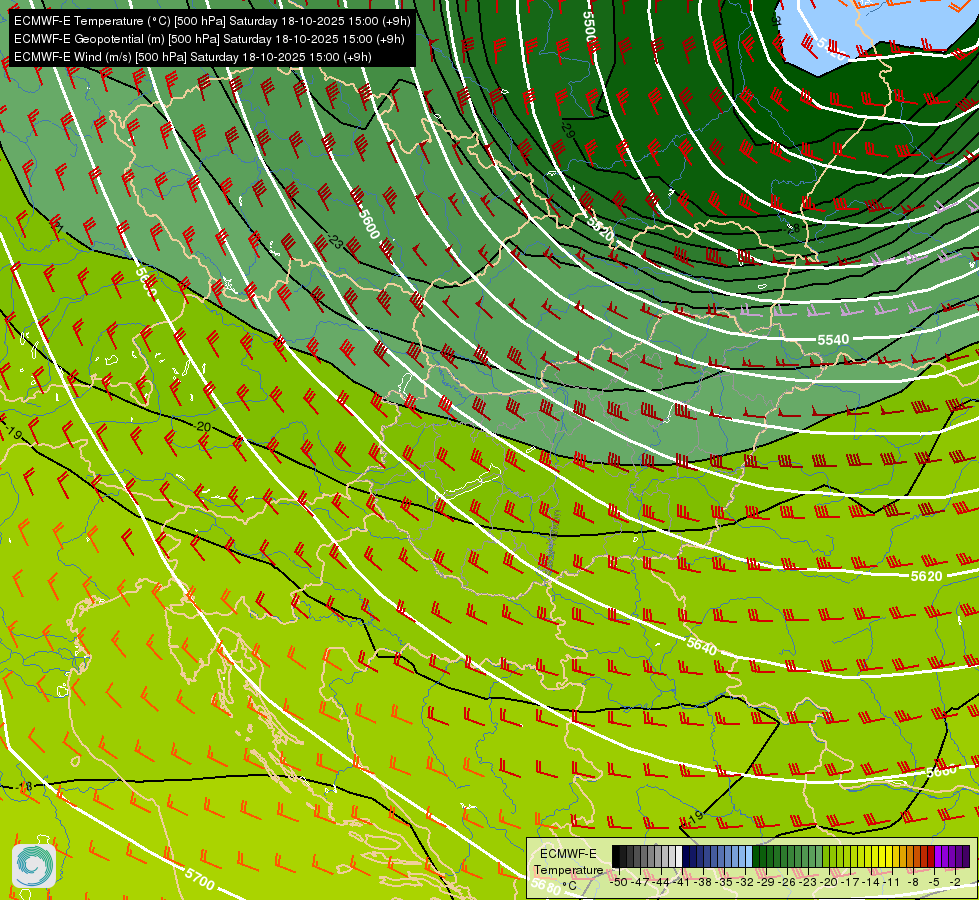Click the -38 legend scale value
The image size is (979, 900).
(703, 882)
